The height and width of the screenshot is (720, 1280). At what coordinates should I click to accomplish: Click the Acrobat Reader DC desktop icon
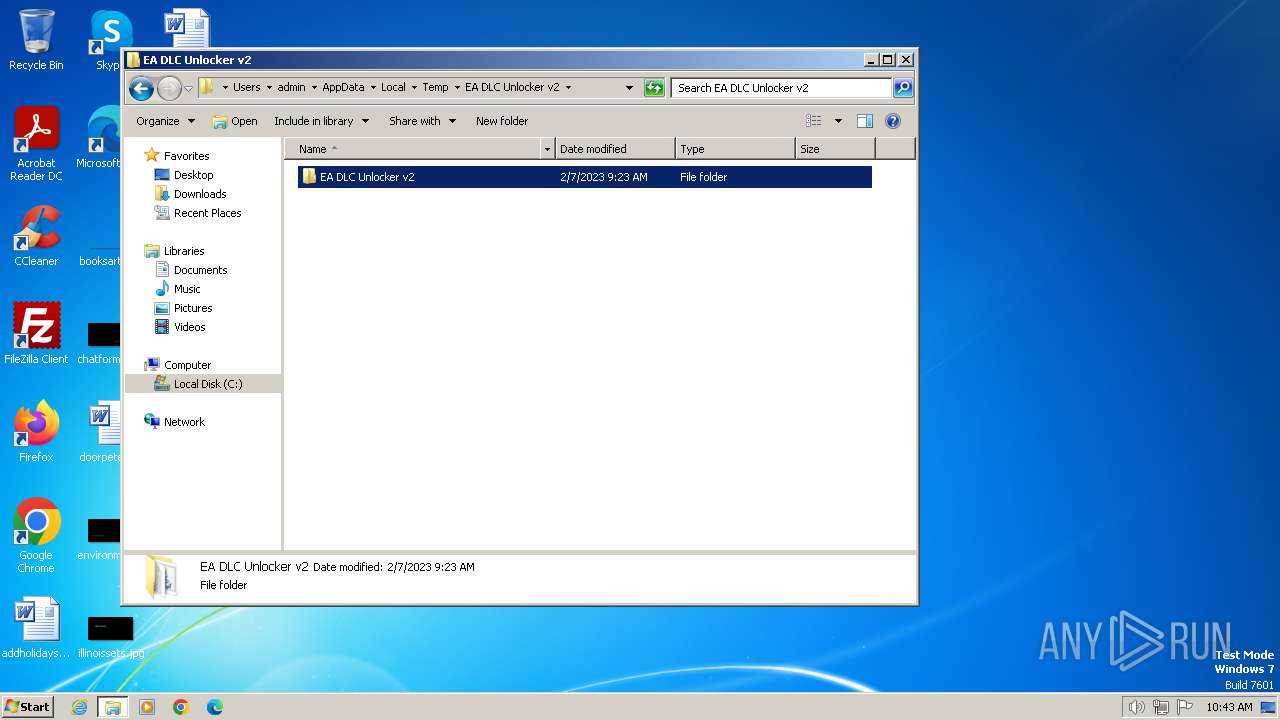point(36,145)
